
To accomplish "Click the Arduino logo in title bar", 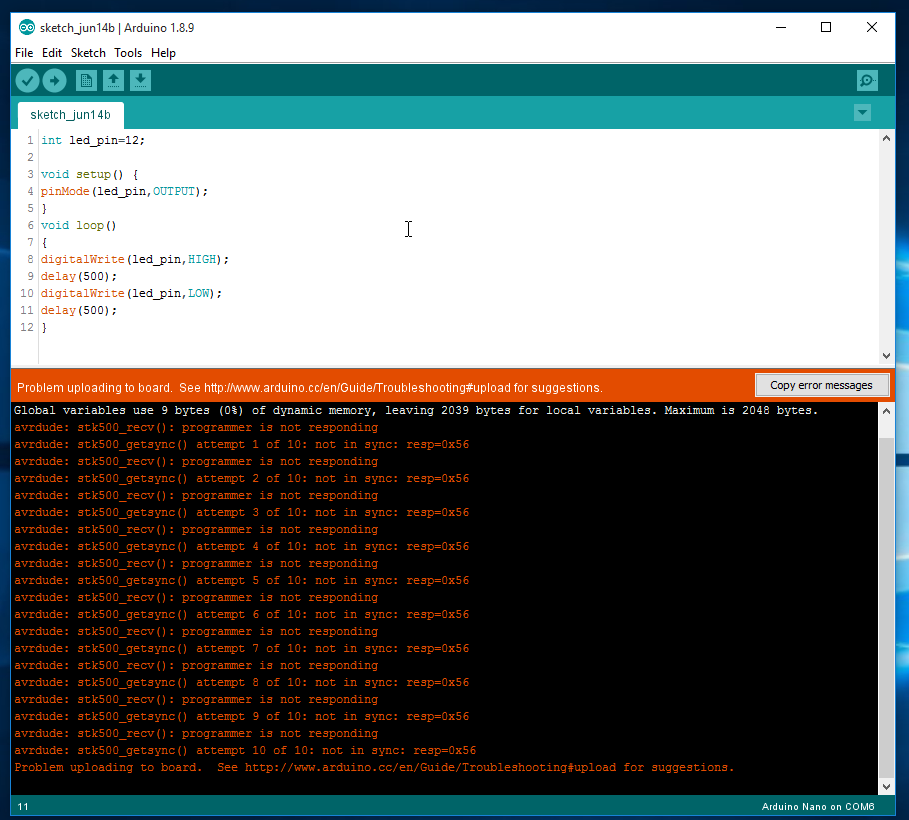I will (27, 27).
